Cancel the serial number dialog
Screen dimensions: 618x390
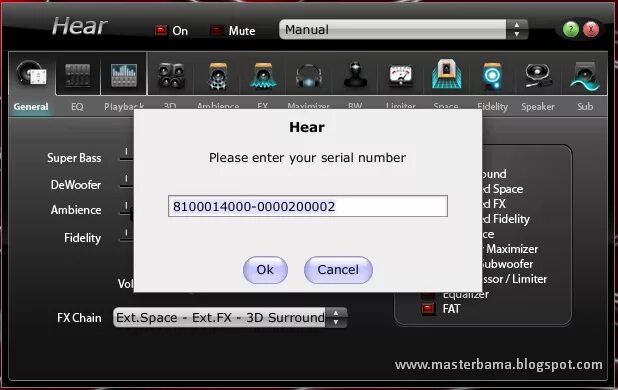coord(338,270)
